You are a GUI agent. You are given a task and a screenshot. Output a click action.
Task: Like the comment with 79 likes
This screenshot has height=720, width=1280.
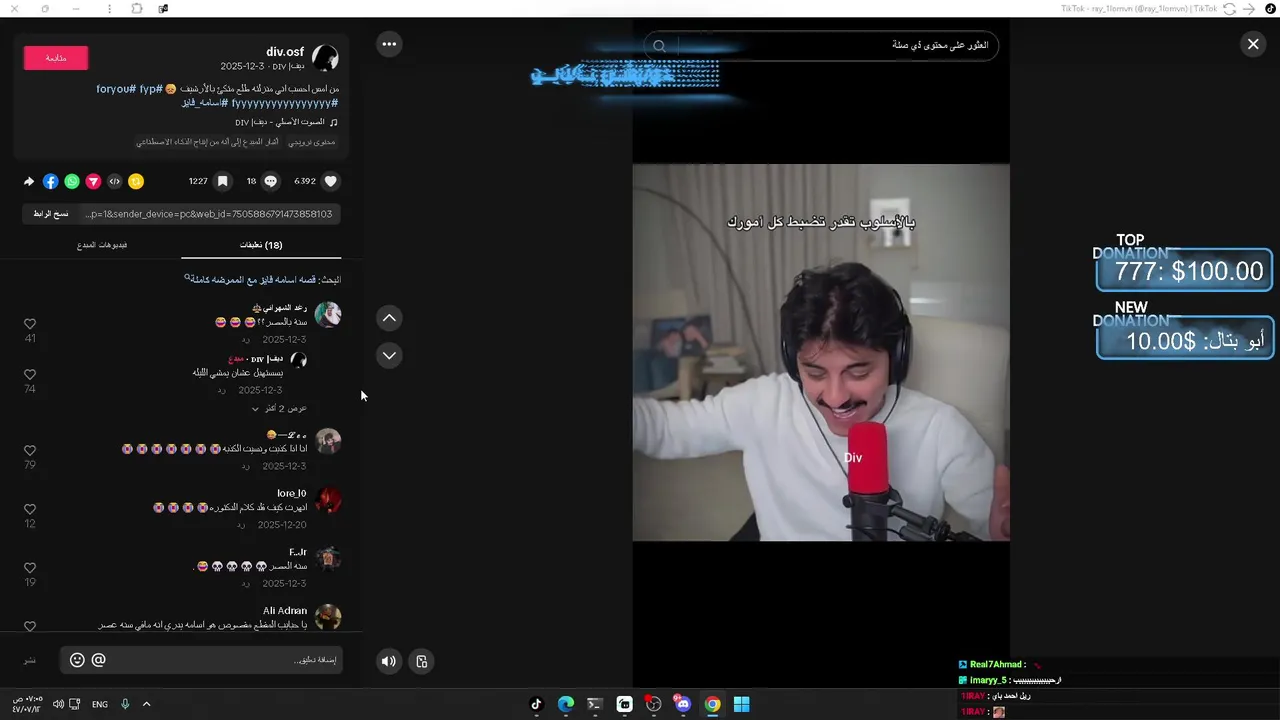pos(30,450)
